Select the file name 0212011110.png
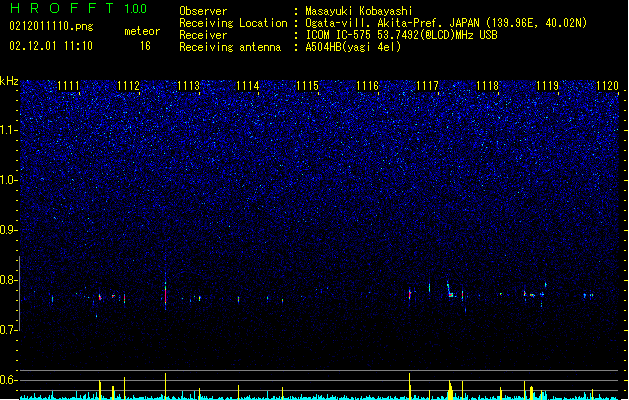The height and width of the screenshot is (400, 629). [x=51, y=26]
